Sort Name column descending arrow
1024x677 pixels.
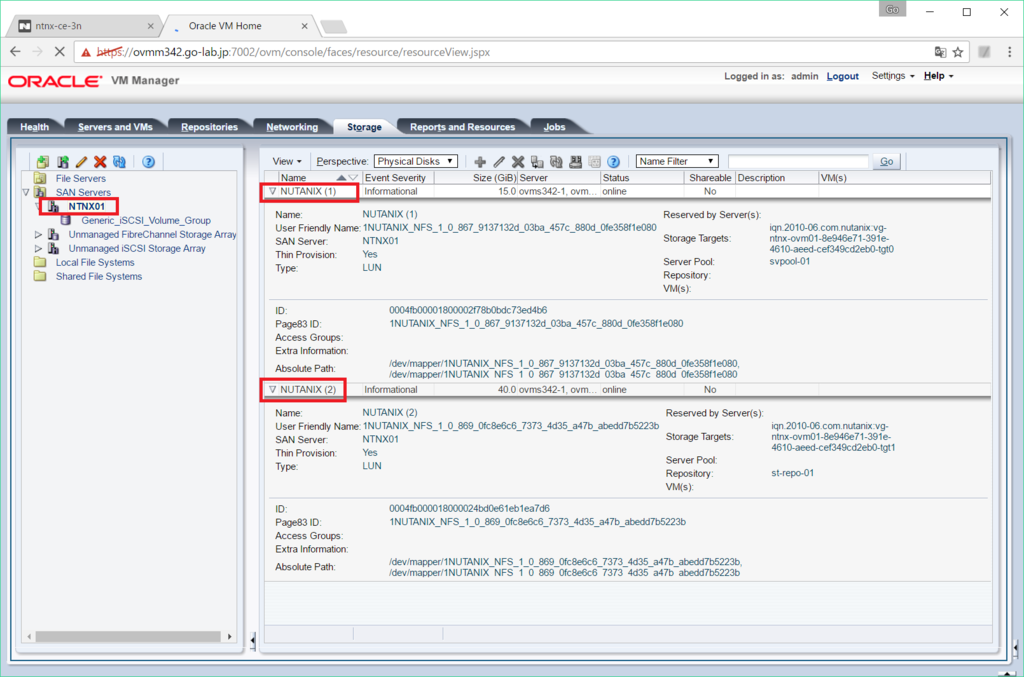[353, 178]
